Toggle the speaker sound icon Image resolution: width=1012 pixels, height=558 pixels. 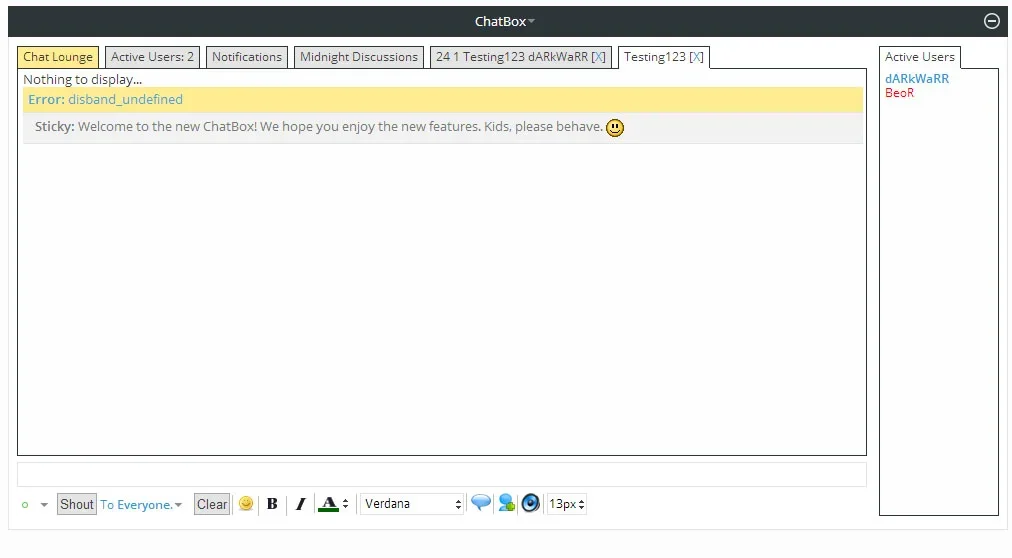click(x=531, y=503)
